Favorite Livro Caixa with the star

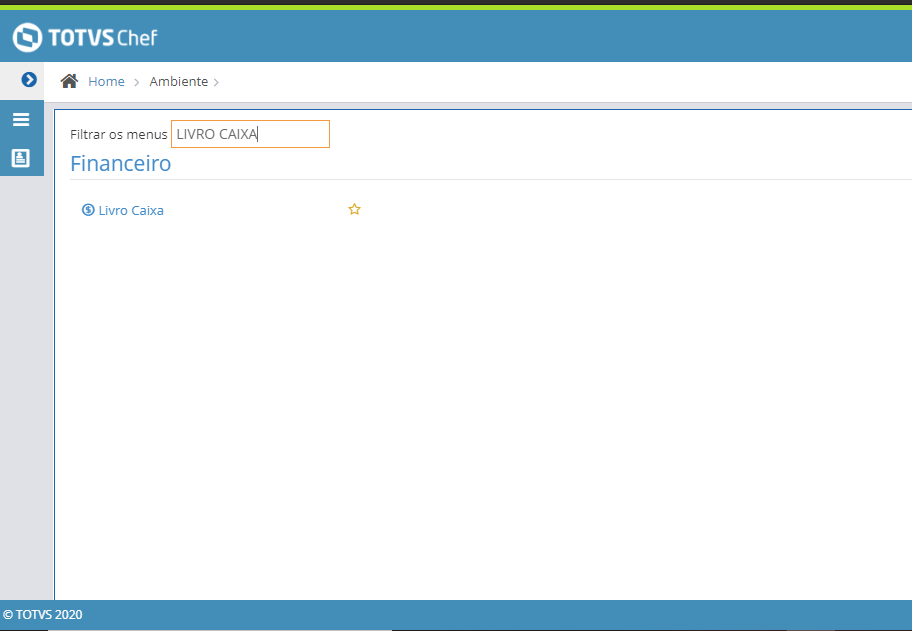[x=354, y=209]
